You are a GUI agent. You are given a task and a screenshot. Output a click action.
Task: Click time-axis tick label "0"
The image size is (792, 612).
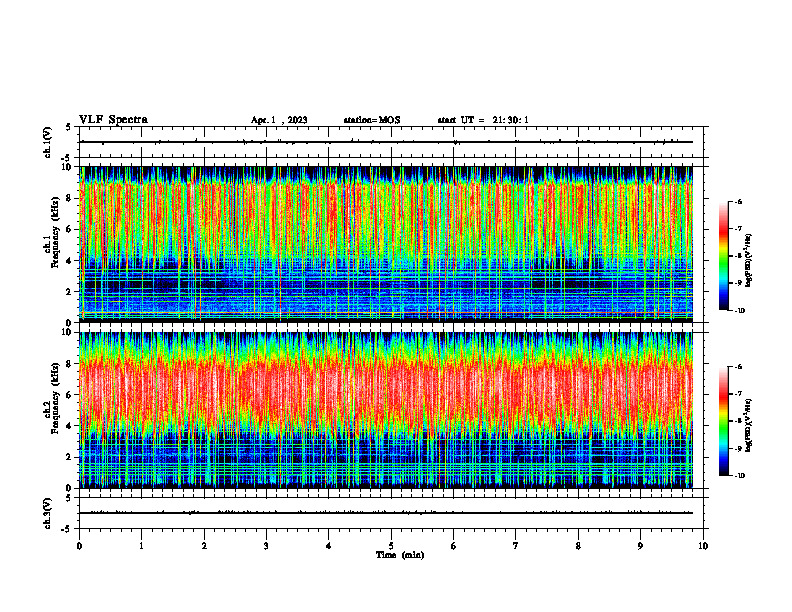click(79, 546)
